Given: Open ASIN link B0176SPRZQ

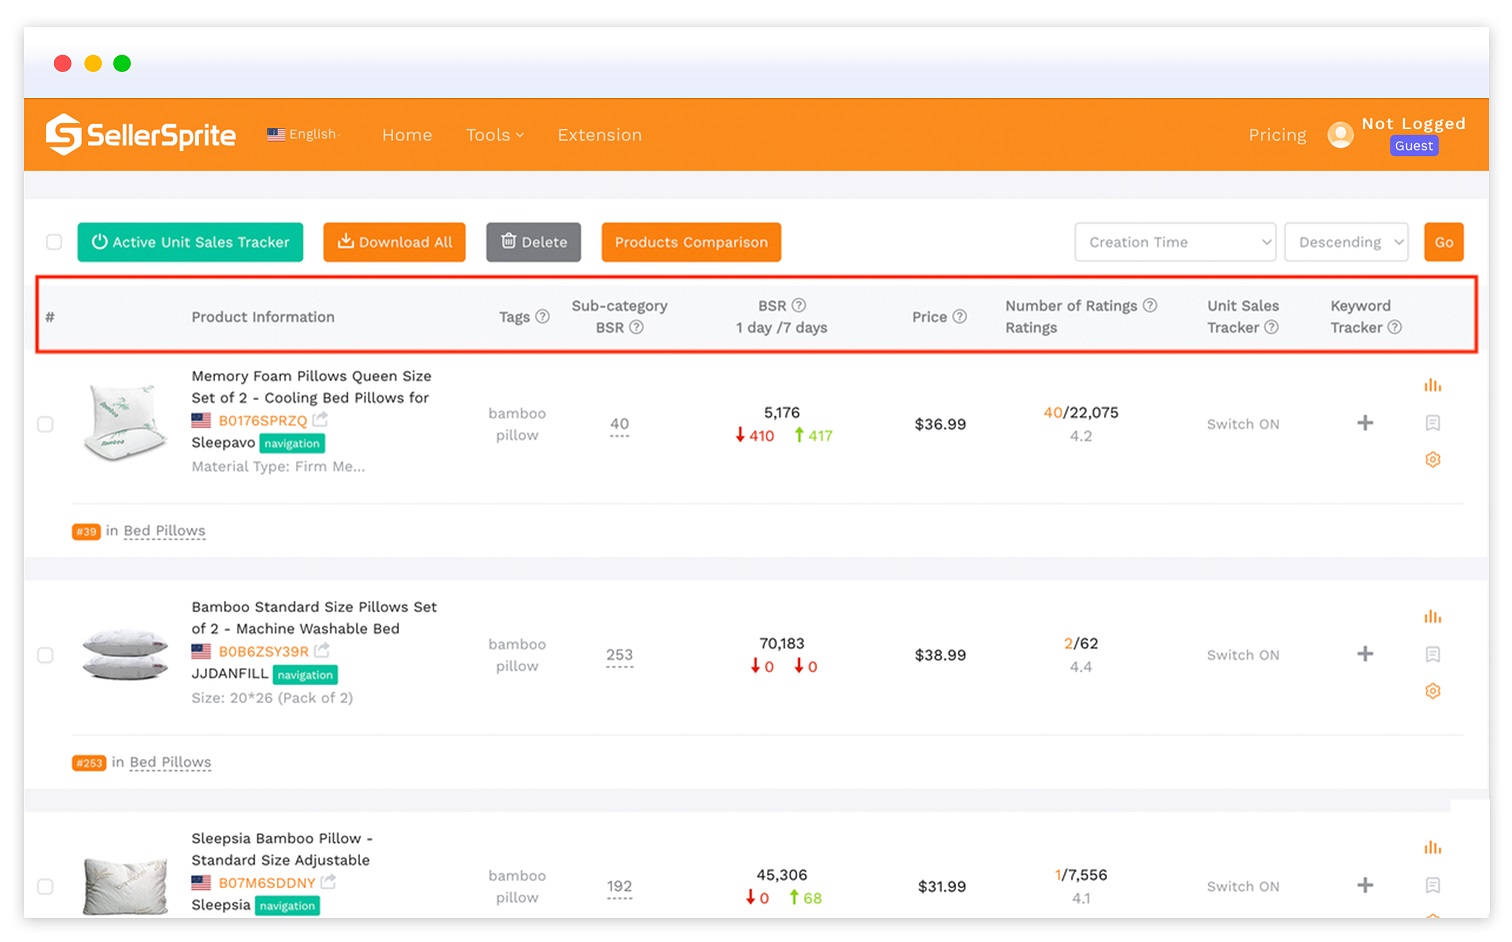Looking at the screenshot, I should [x=263, y=421].
